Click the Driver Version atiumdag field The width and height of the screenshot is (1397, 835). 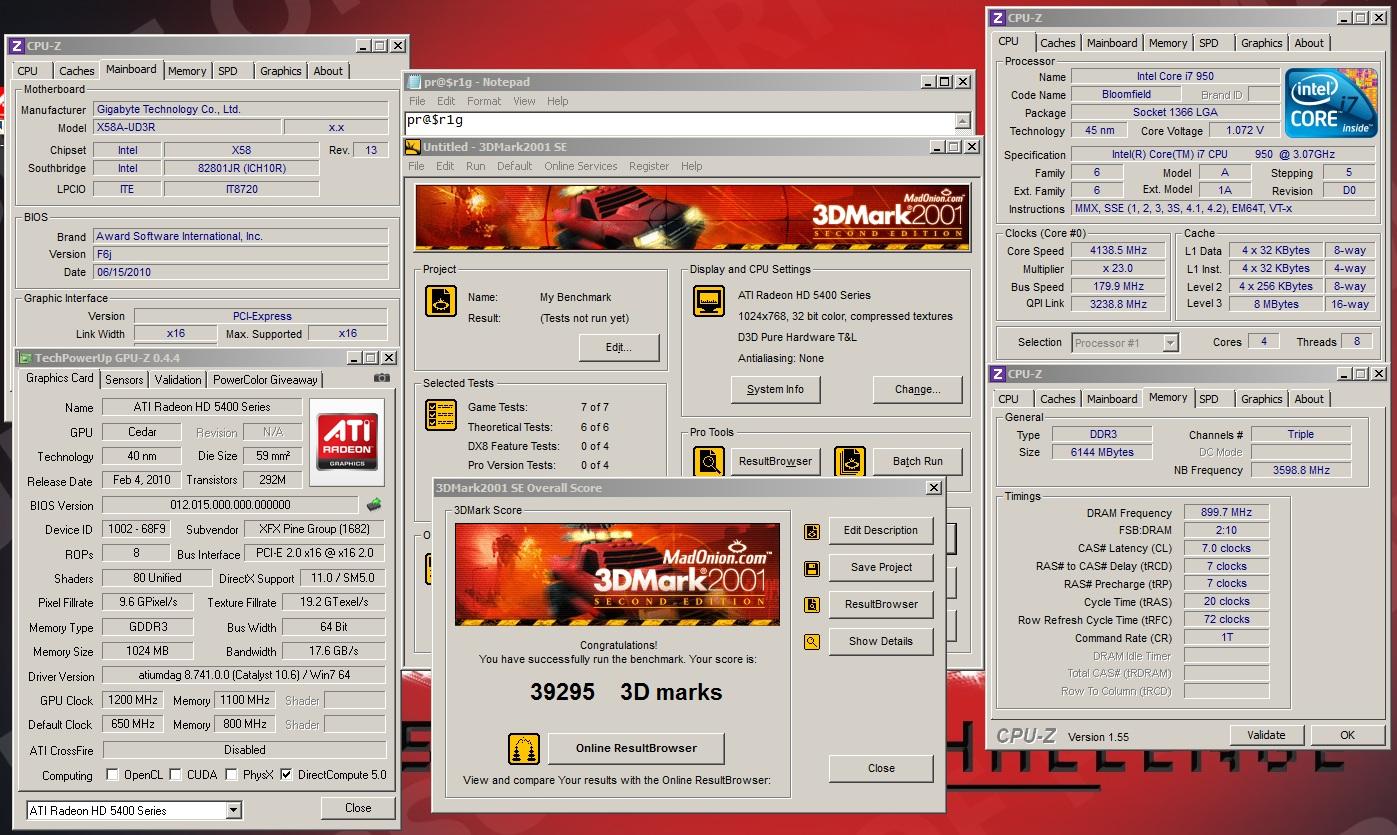click(244, 676)
